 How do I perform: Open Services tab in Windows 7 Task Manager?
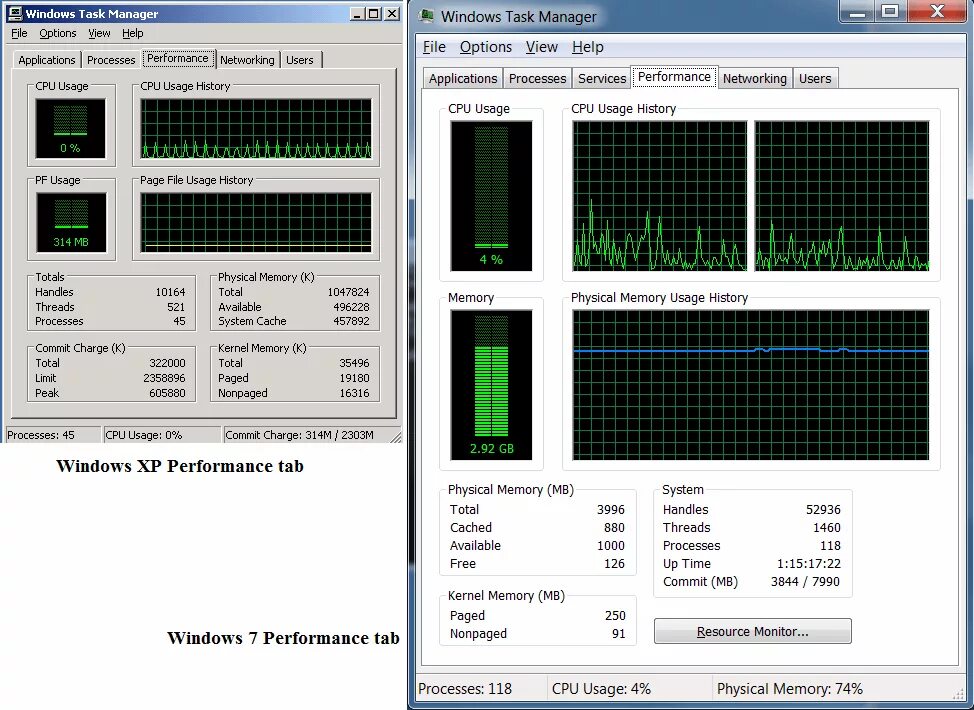tap(602, 79)
